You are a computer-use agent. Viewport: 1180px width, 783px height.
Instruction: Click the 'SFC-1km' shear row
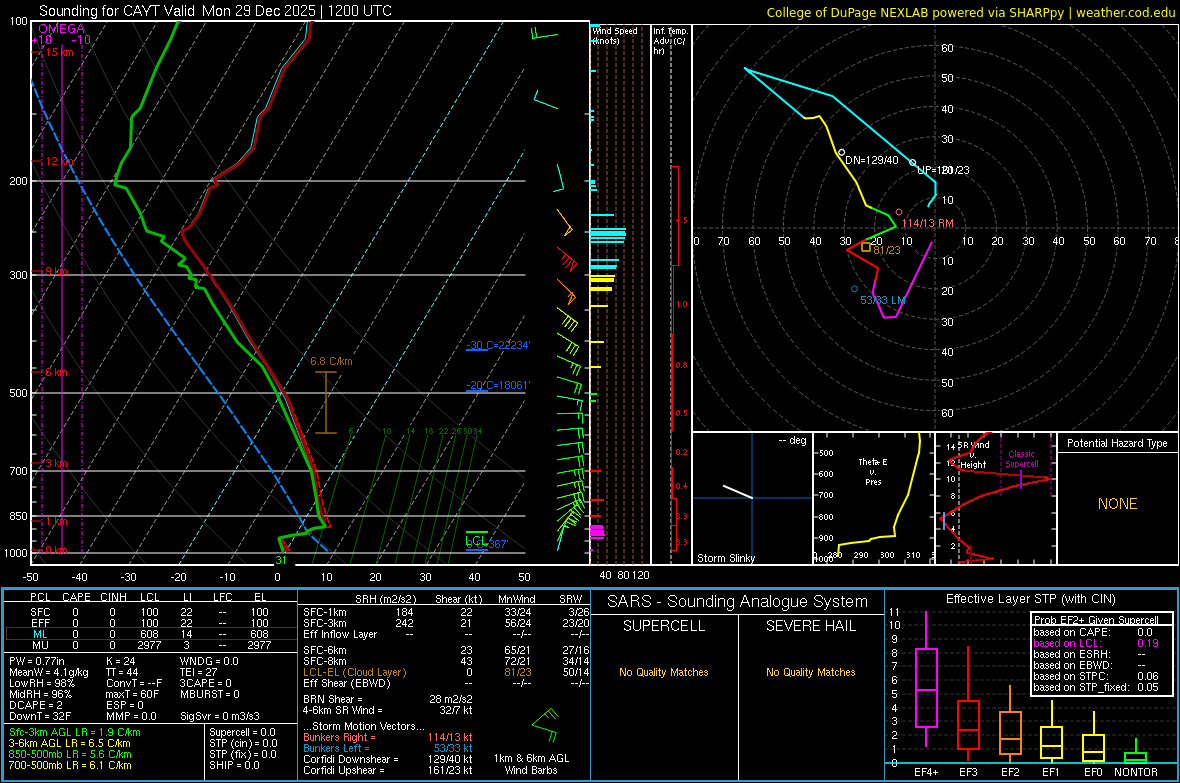446,612
